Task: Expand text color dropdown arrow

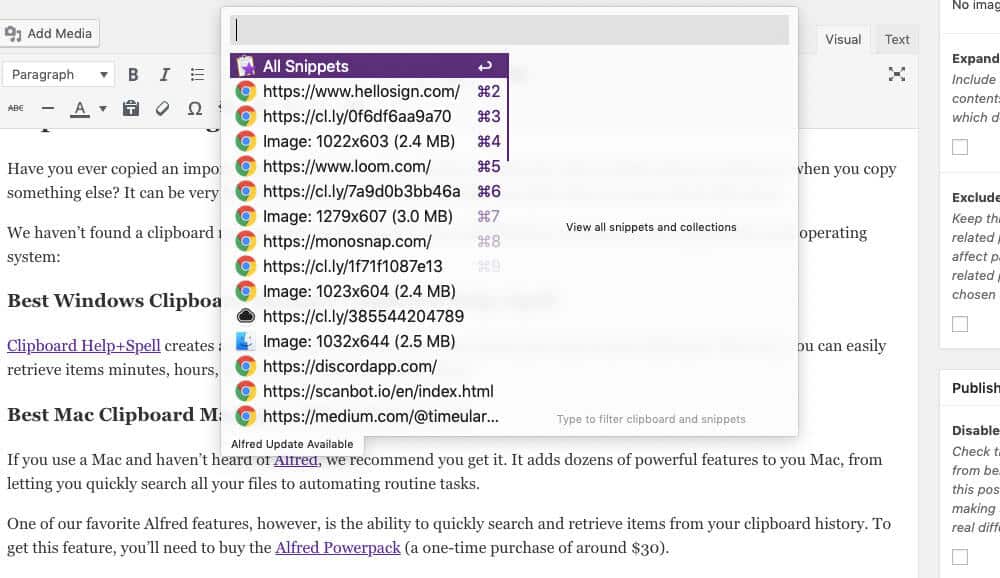Action: pos(103,108)
